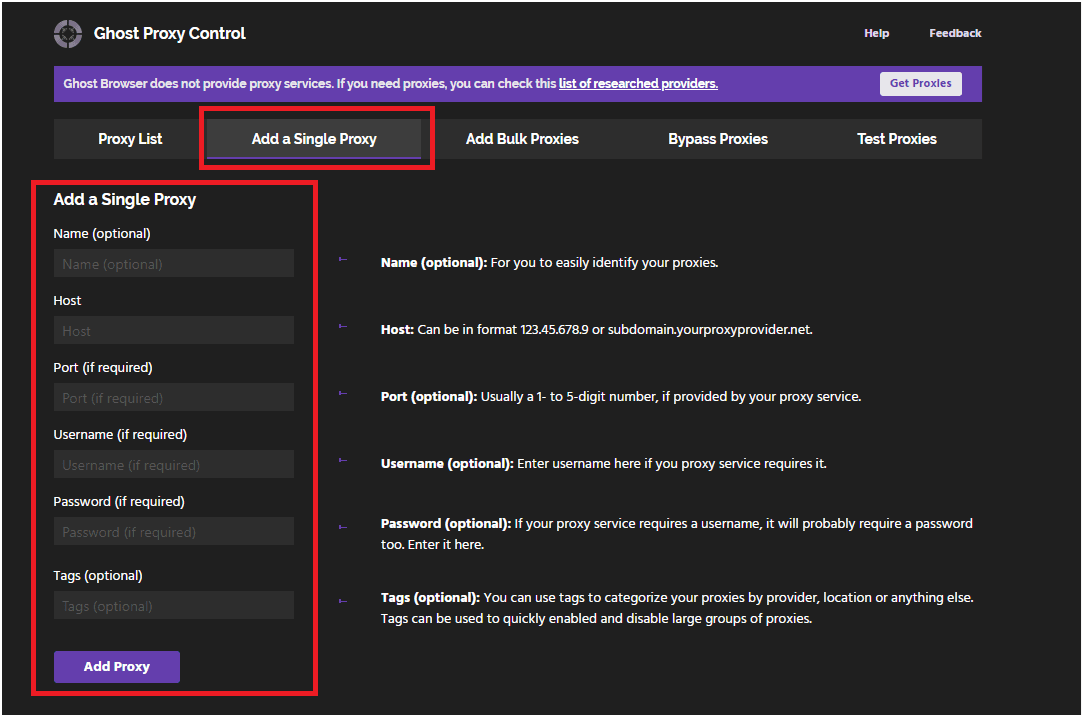This screenshot has height=717, width=1083.
Task: Select the Proxy List tab
Action: pyautogui.click(x=129, y=138)
